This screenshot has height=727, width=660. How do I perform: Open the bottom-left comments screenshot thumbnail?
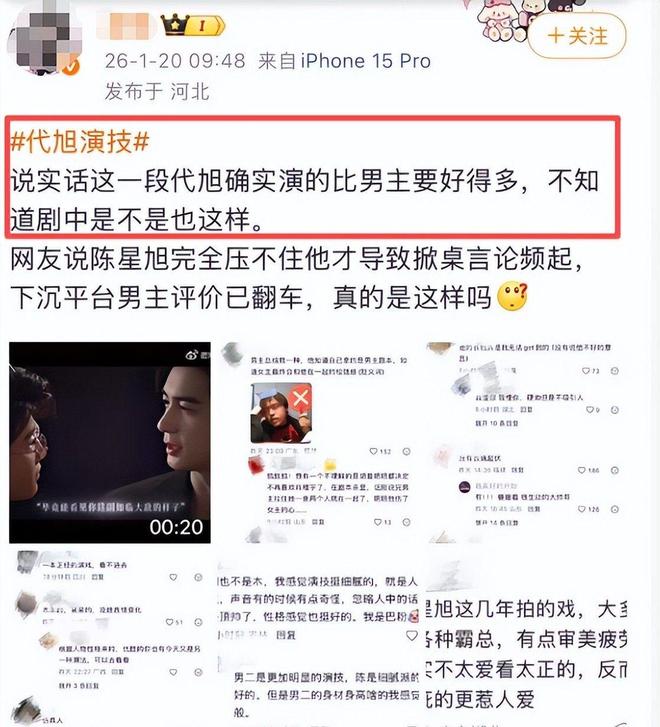110,638
